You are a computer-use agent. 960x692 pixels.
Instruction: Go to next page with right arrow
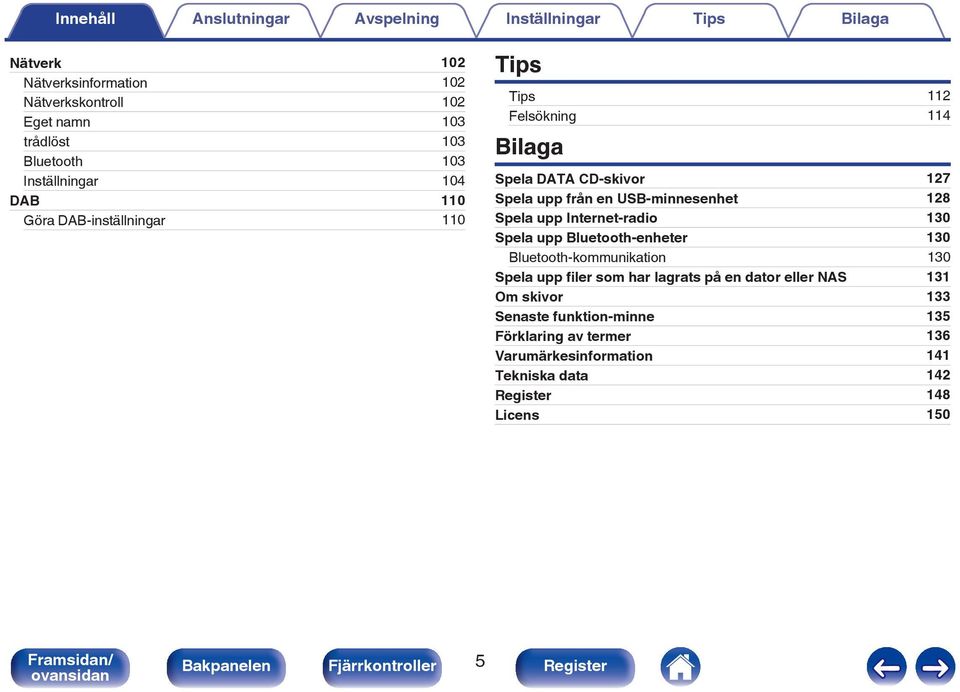point(935,666)
